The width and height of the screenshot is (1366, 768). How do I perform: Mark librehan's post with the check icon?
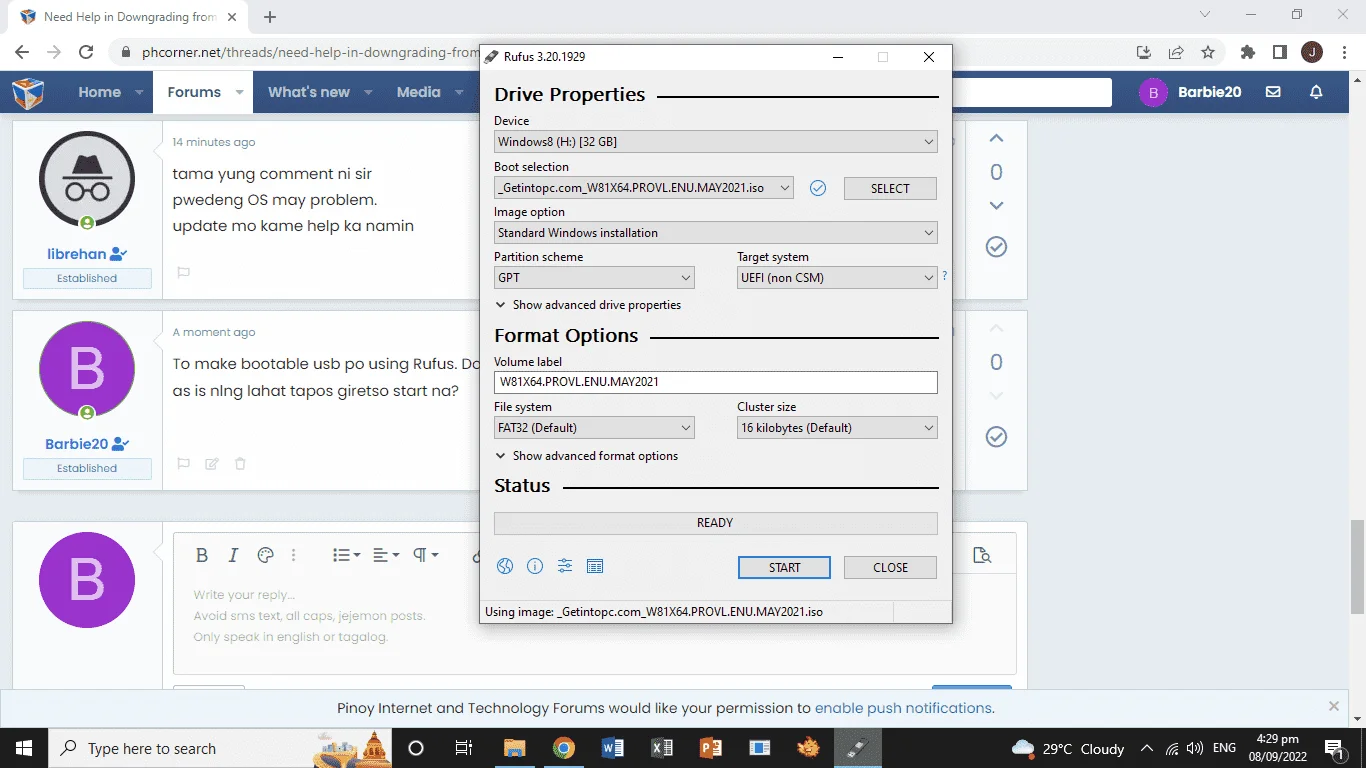tap(996, 247)
